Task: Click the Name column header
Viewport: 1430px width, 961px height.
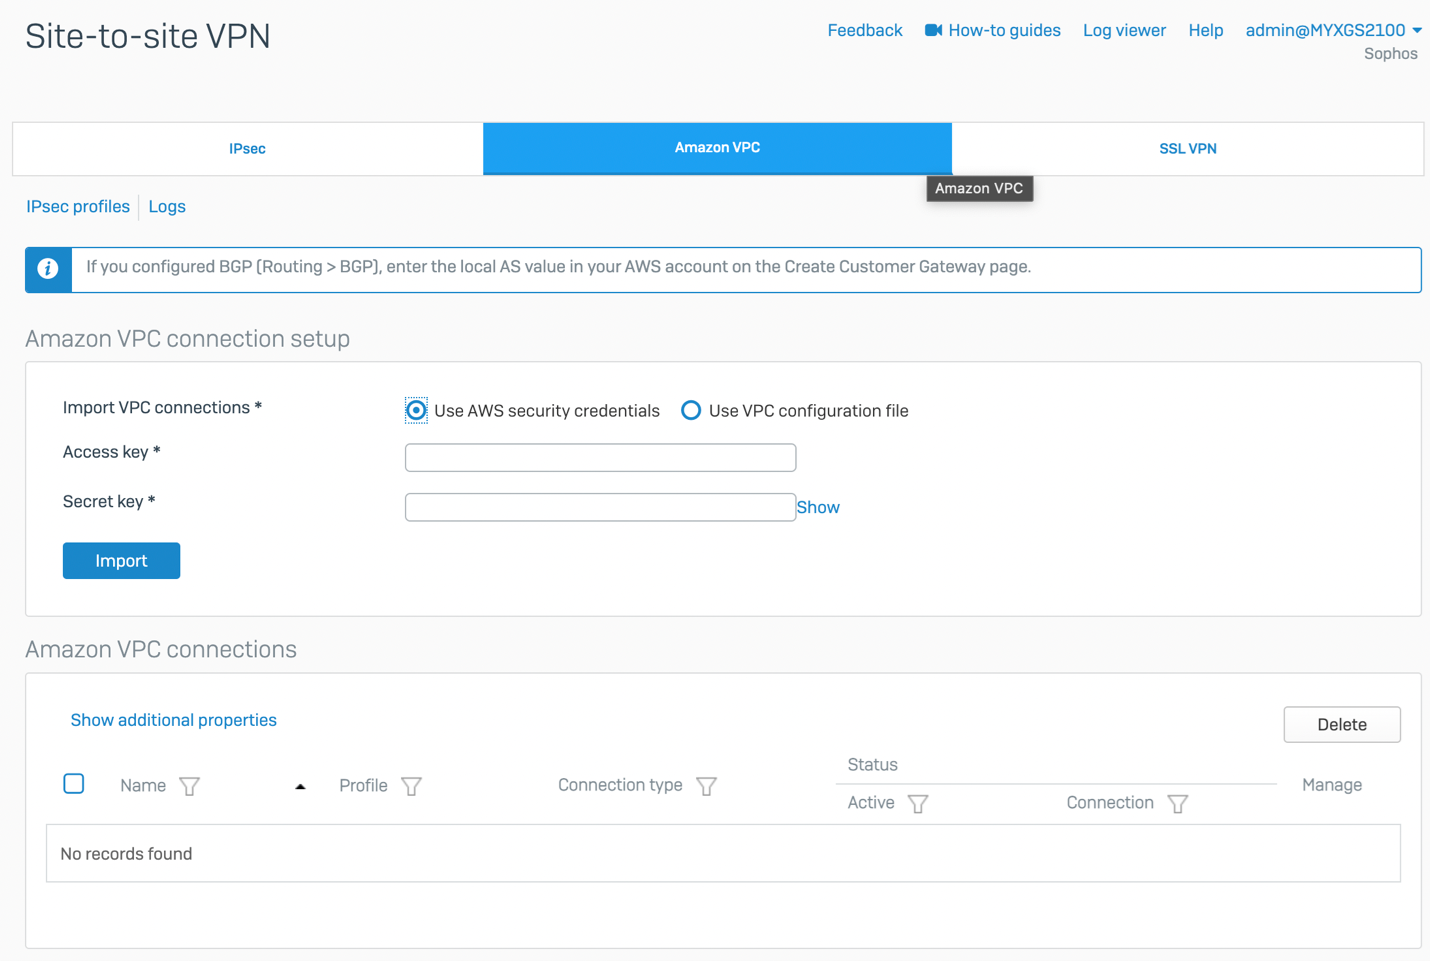Action: point(143,786)
